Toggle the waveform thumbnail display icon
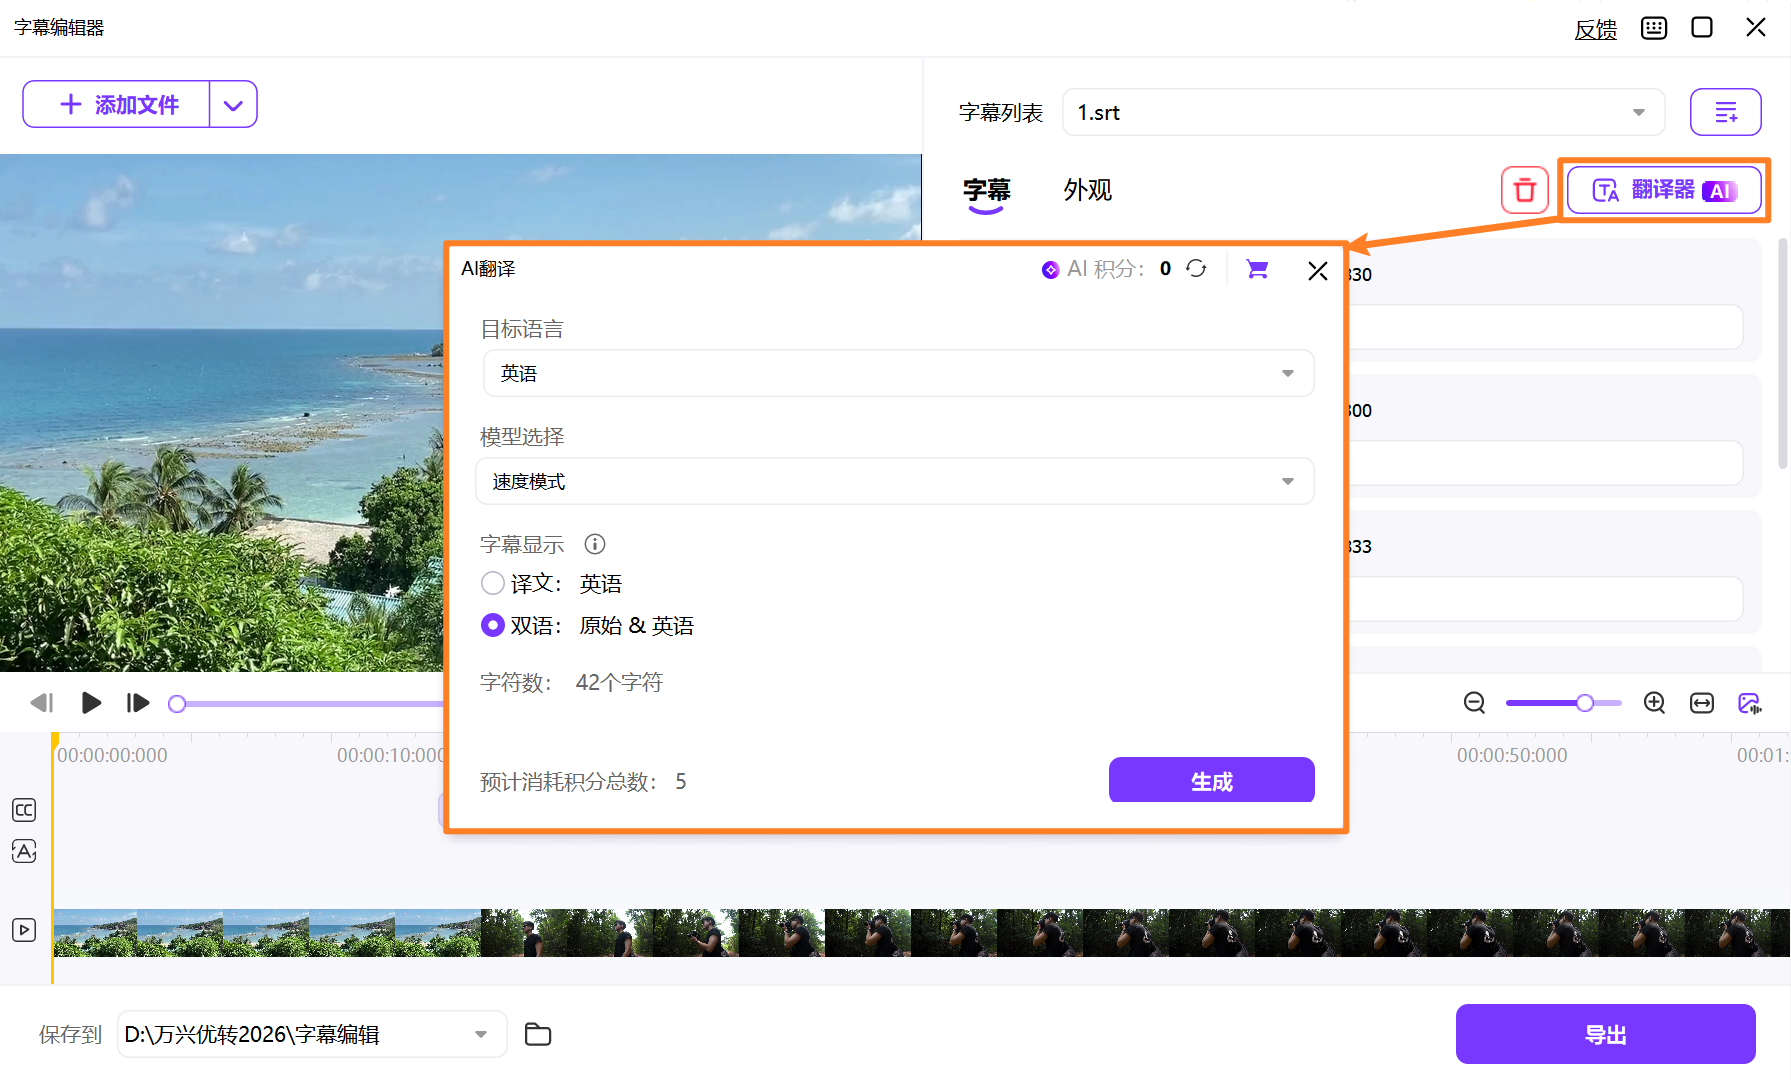 1751,703
